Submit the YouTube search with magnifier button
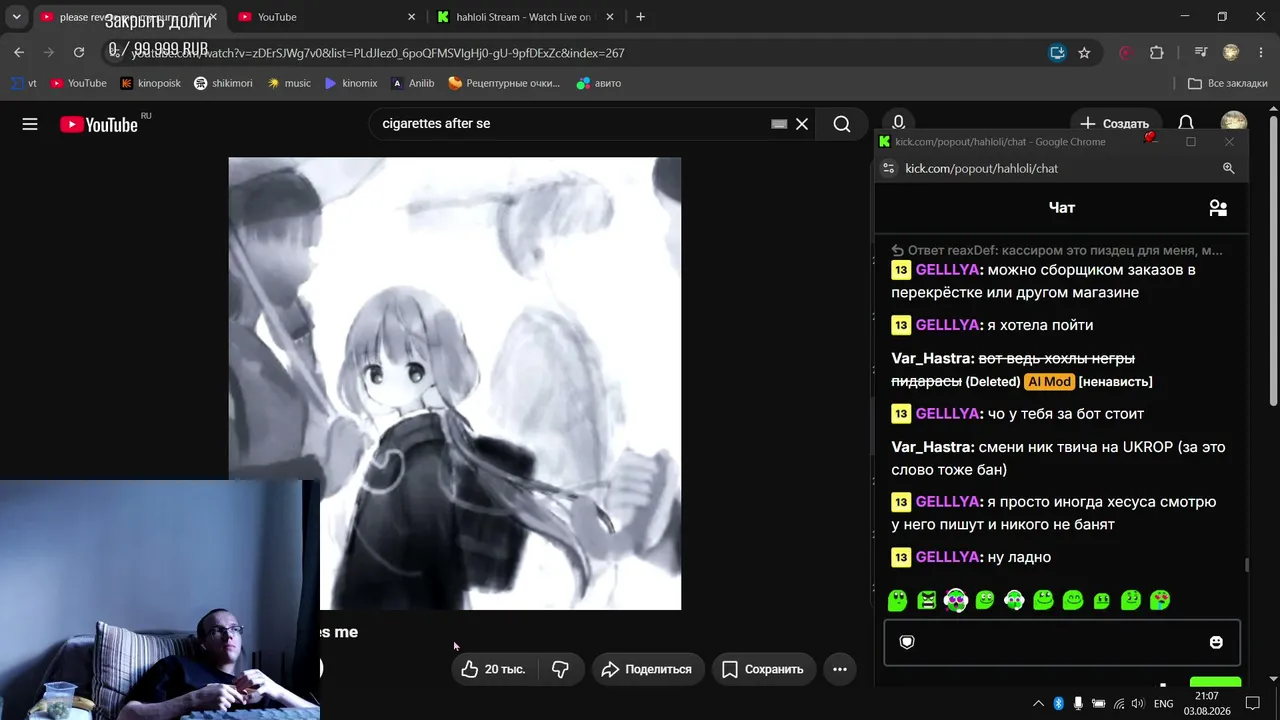 pos(842,124)
